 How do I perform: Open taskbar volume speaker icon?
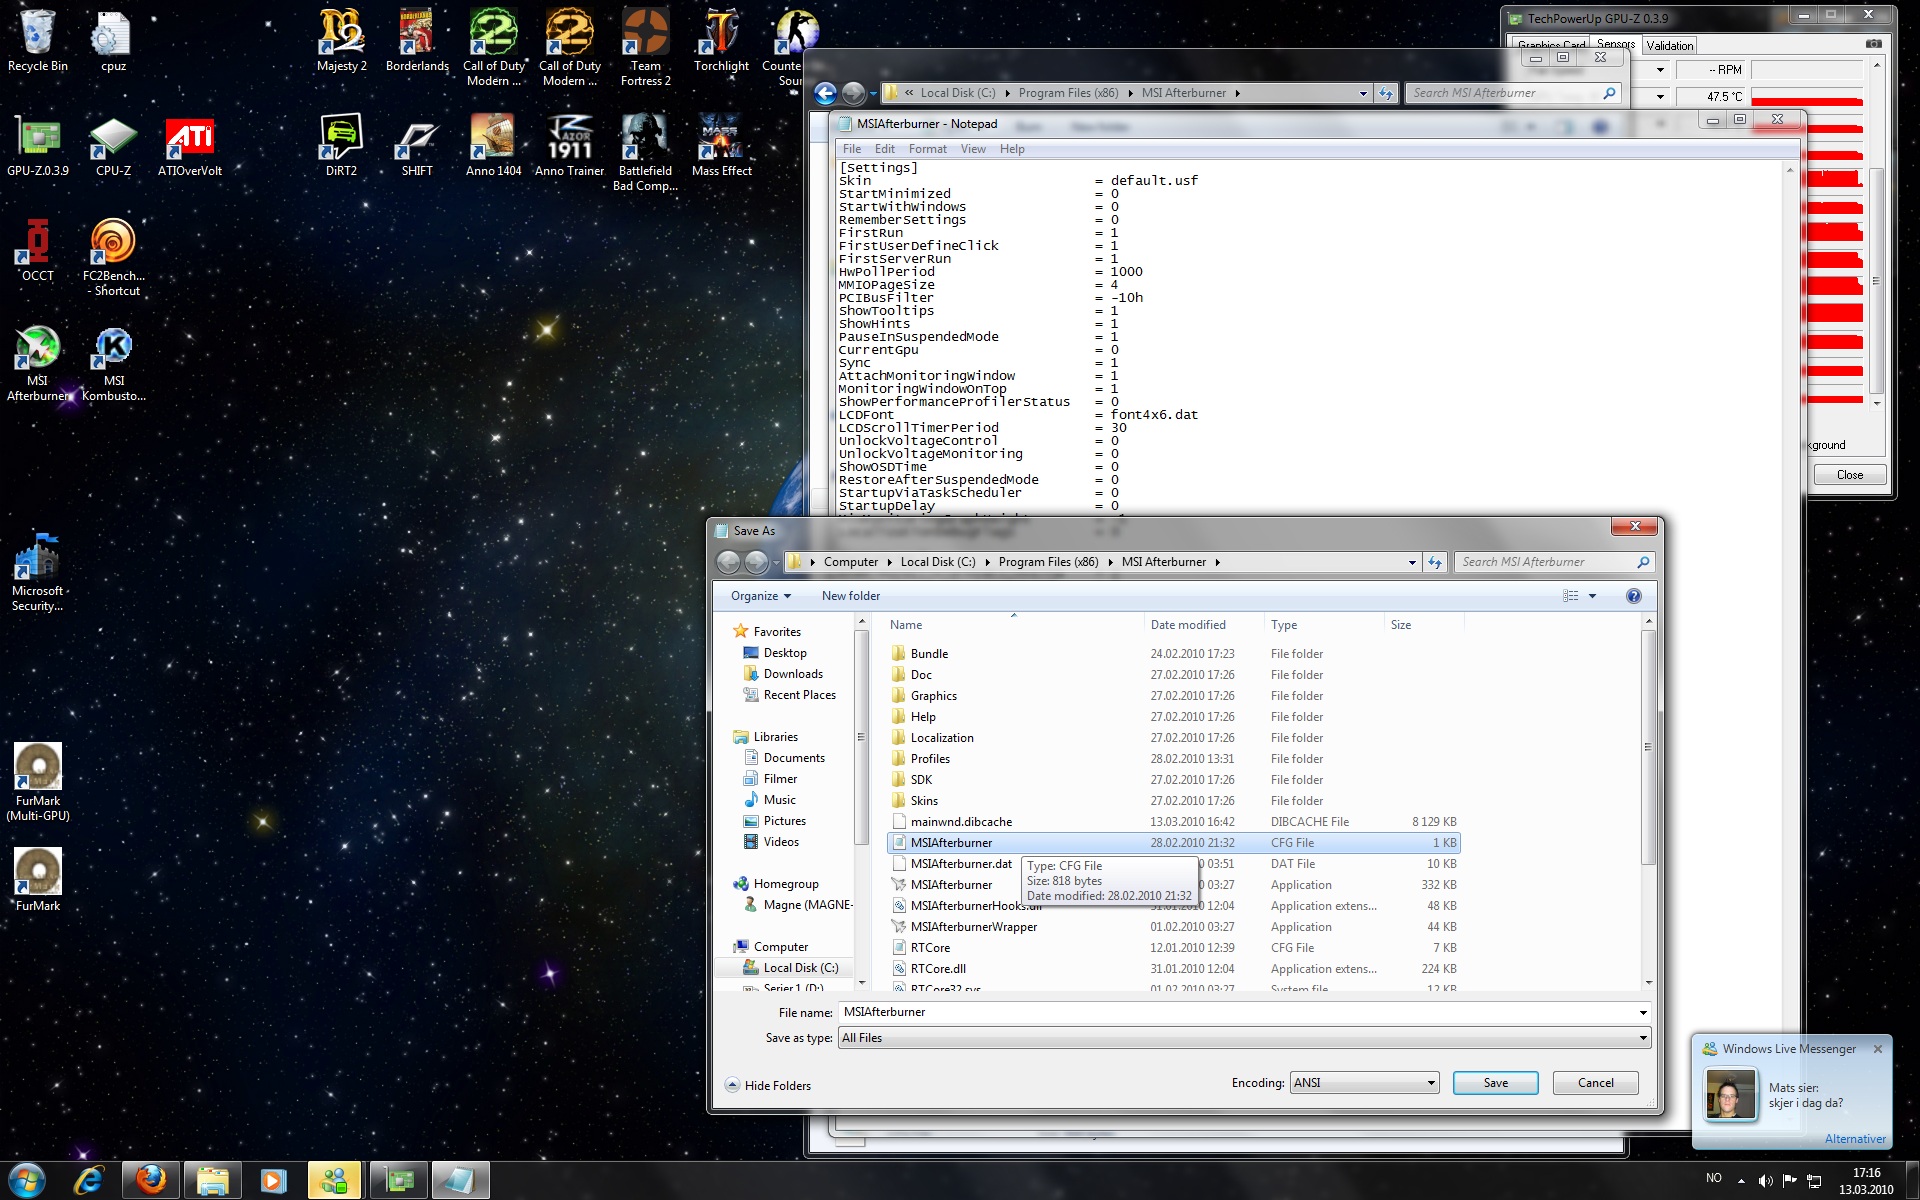[x=1765, y=1181]
